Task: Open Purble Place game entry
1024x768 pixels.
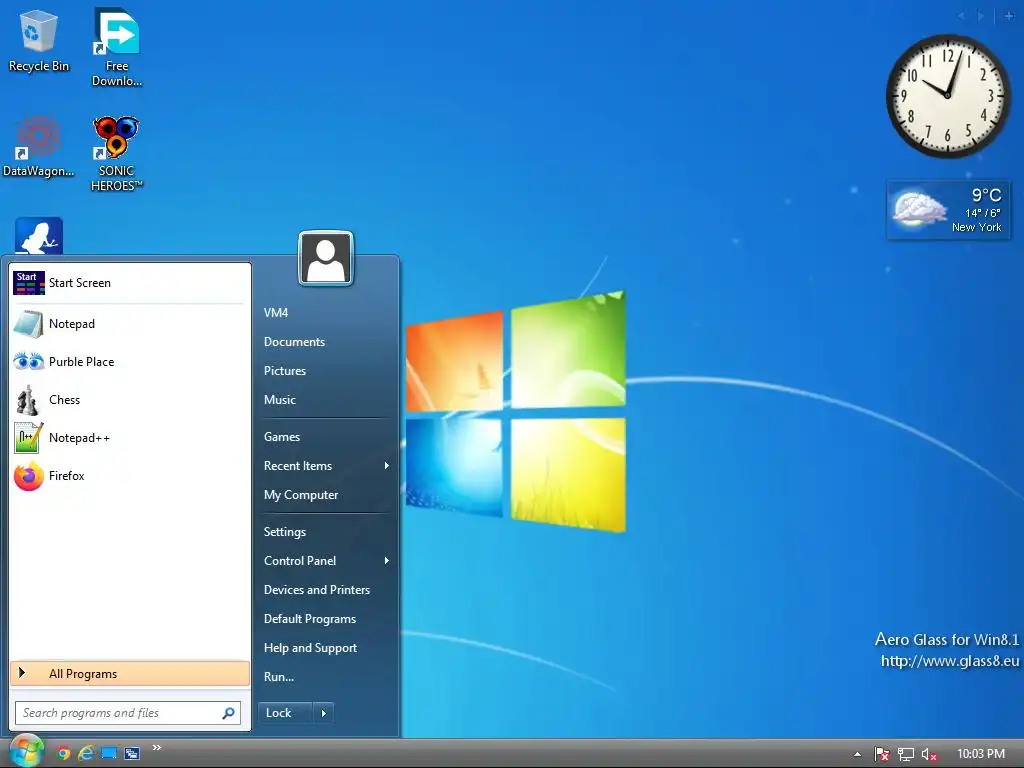Action: point(130,362)
